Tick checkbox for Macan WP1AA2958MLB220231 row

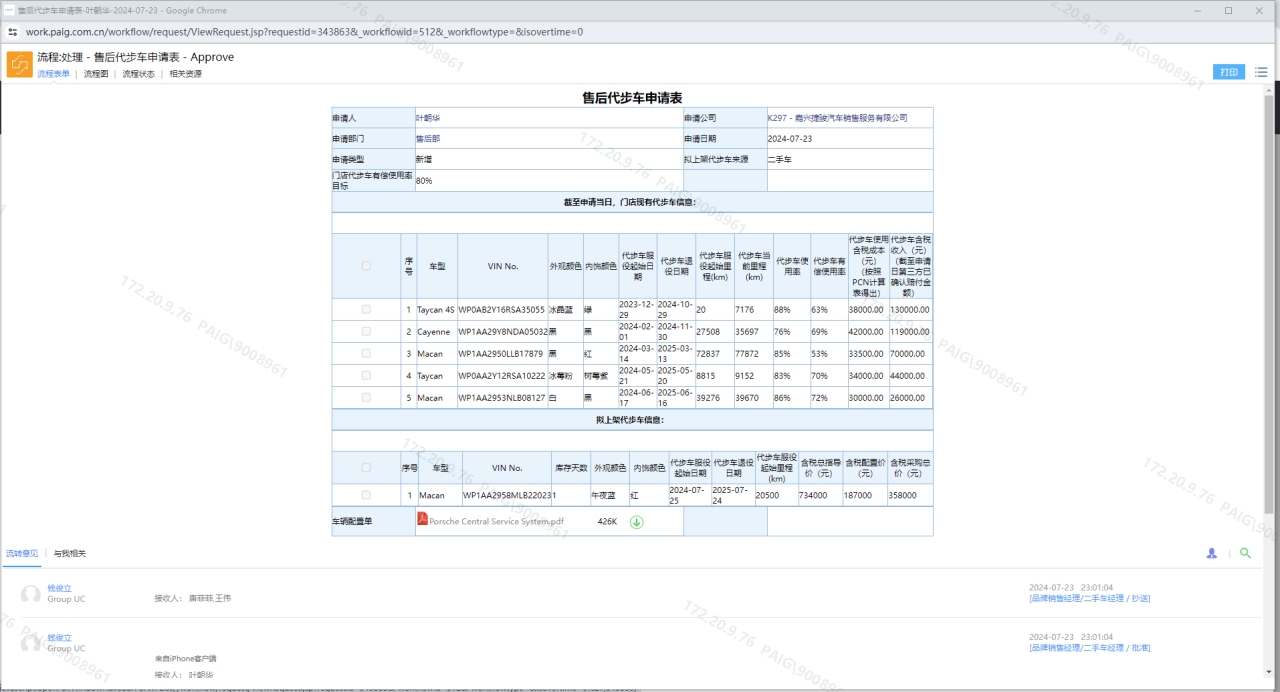point(366,495)
